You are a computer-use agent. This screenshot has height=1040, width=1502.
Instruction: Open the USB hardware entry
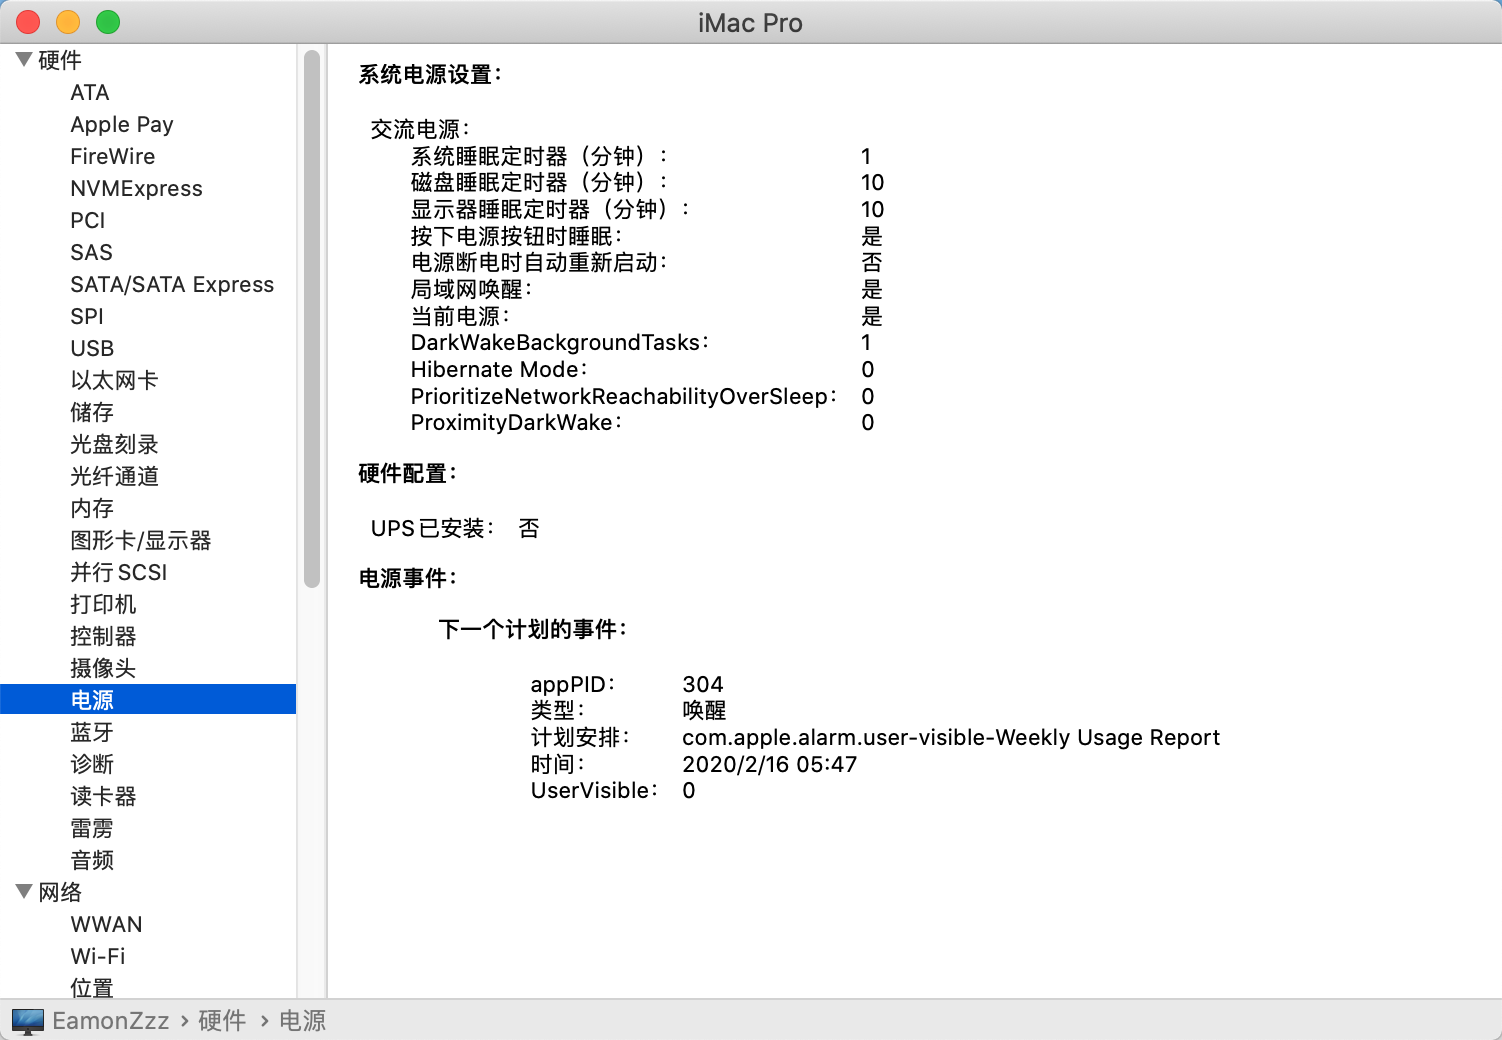click(x=92, y=348)
